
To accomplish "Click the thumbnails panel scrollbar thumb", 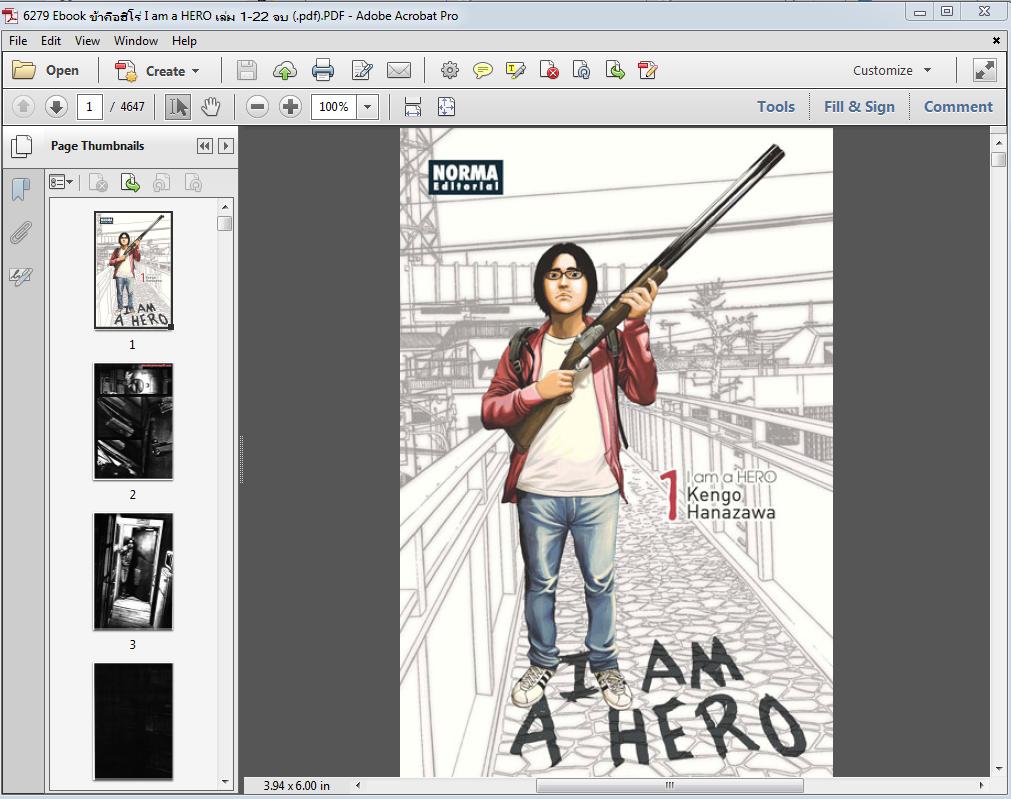I will coord(224,224).
